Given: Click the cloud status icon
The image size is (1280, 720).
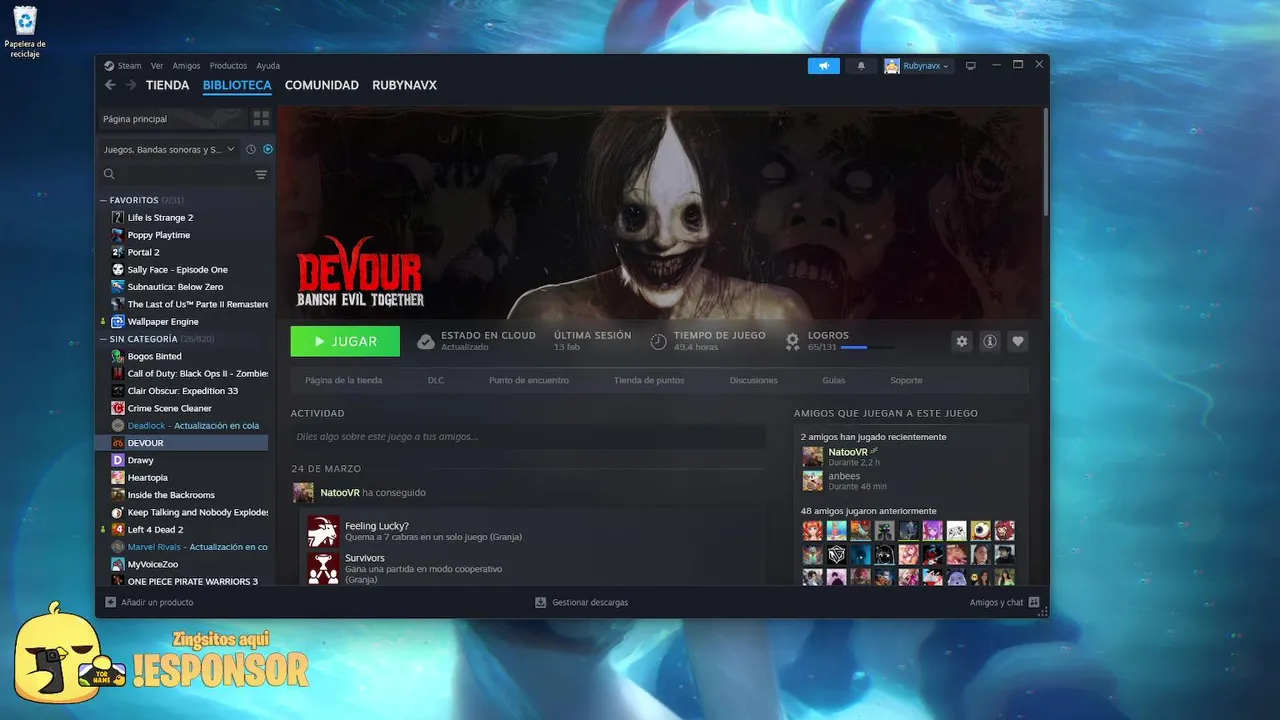Looking at the screenshot, I should click(x=426, y=341).
